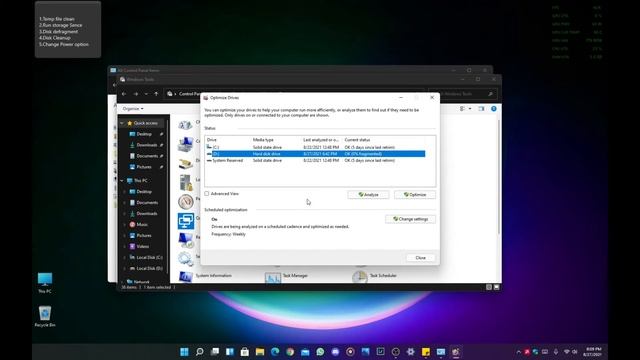Image resolution: width=640 pixels, height=360 pixels.
Task: Go up one folder level in explorer
Action: click(x=156, y=94)
